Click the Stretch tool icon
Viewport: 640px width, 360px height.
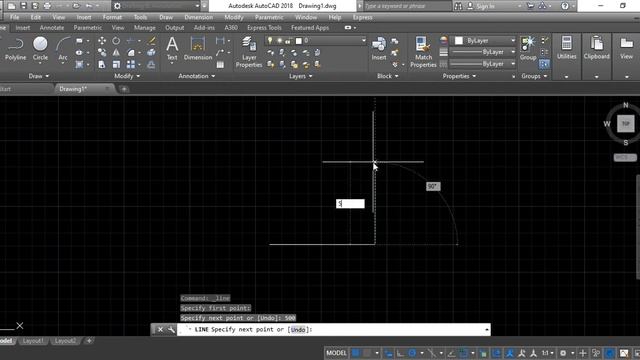(x=102, y=64)
